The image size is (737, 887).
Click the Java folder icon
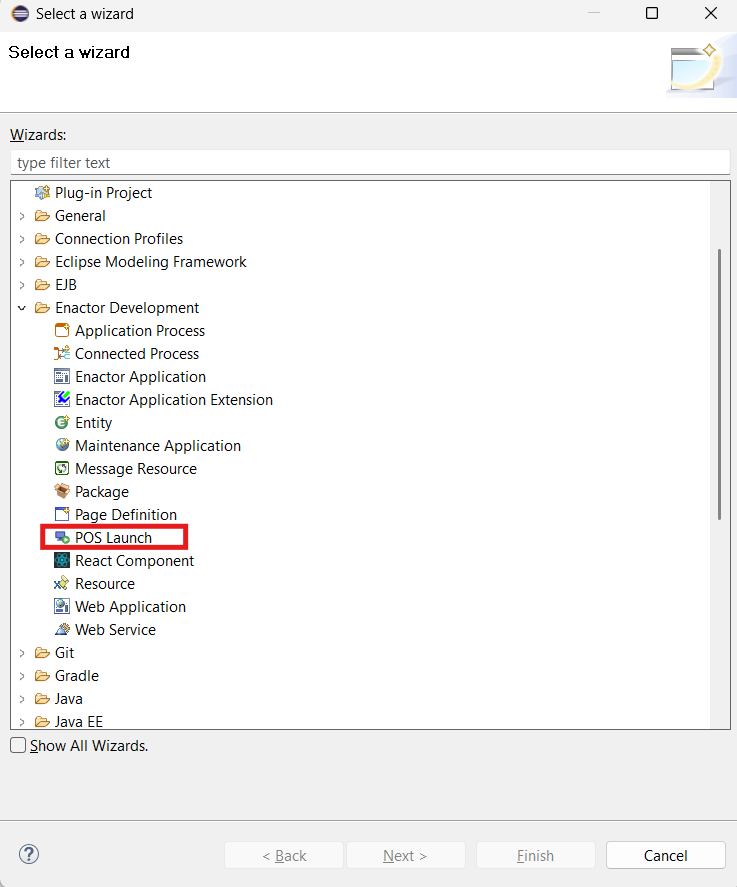click(42, 699)
